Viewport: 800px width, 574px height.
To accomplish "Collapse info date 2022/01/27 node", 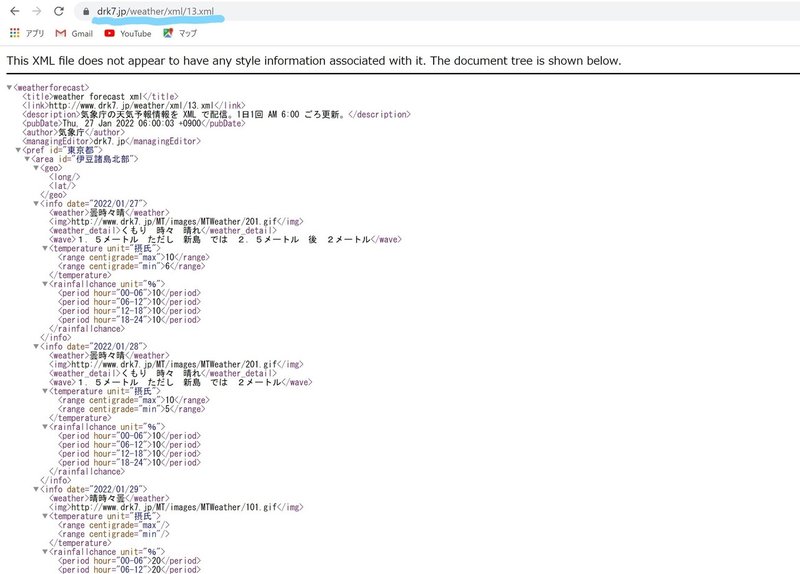I will pos(36,204).
